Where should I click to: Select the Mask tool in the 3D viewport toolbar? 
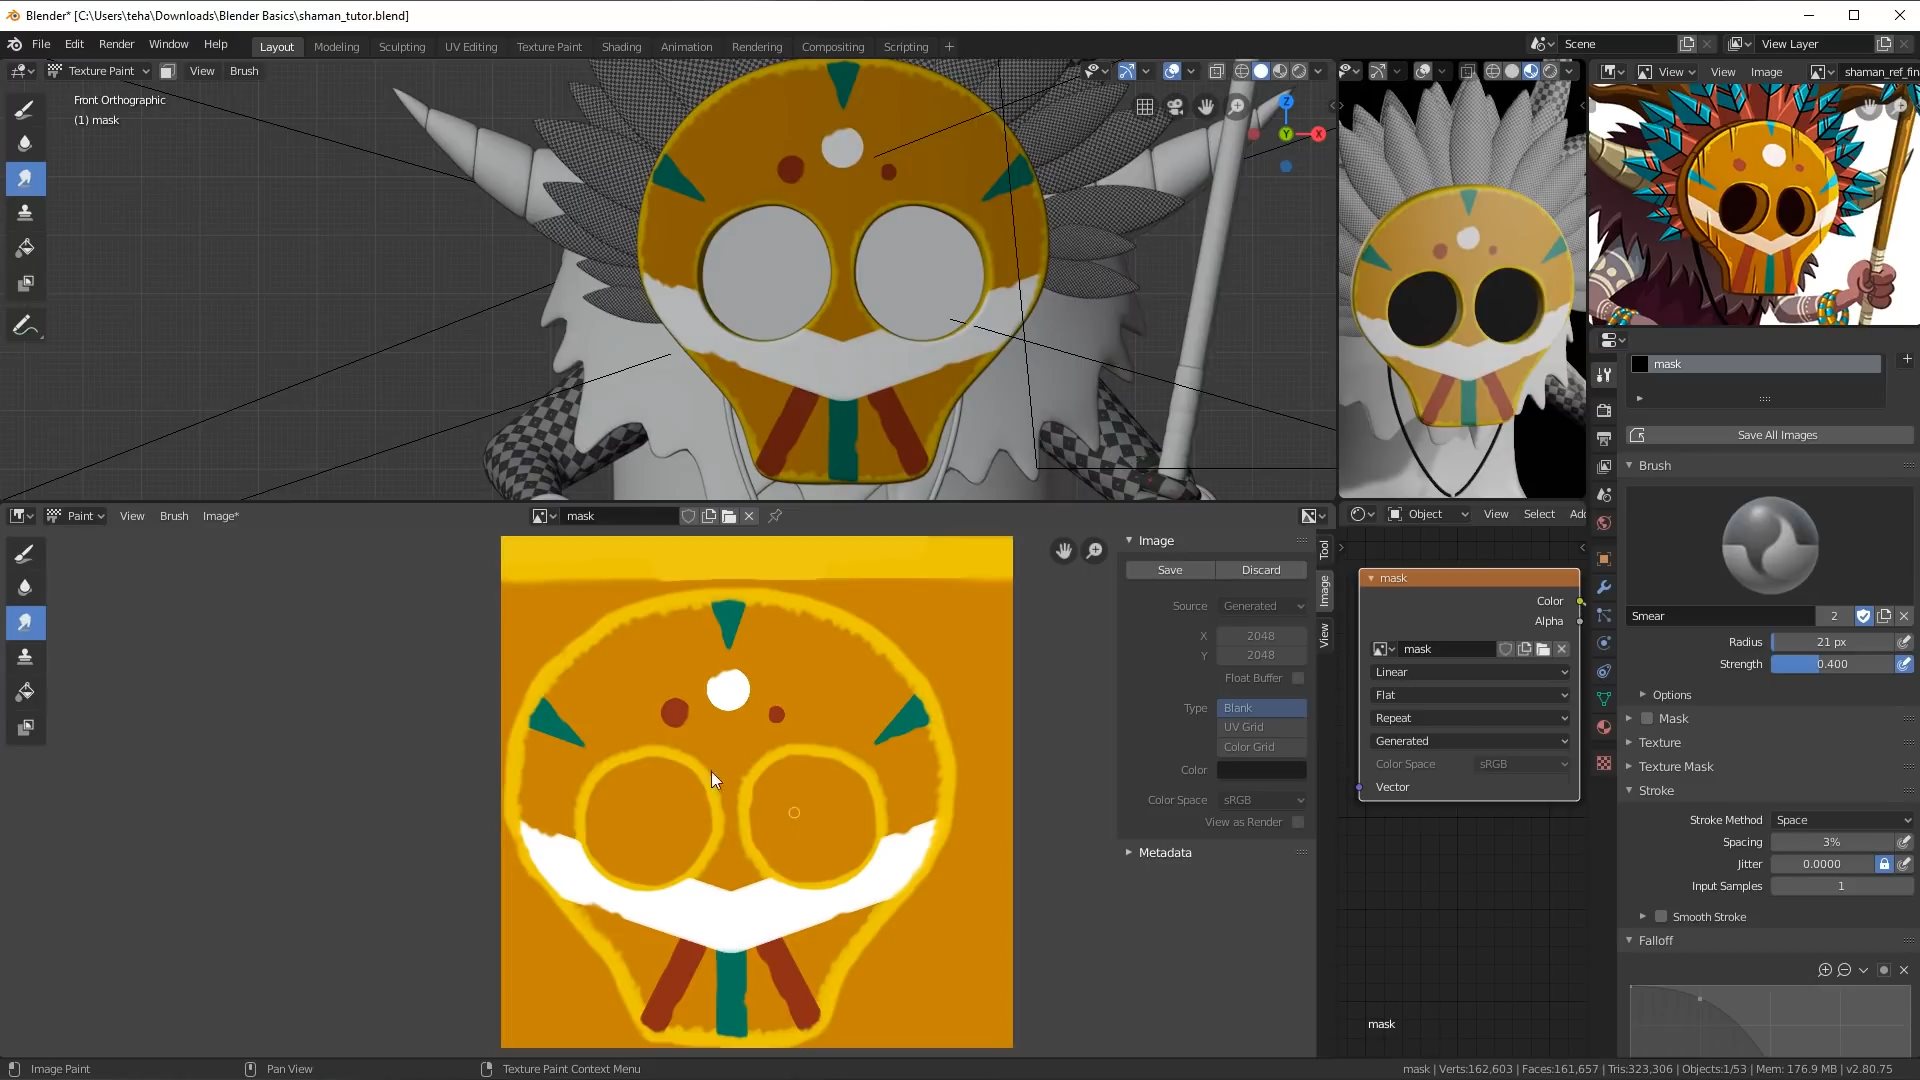tap(25, 283)
